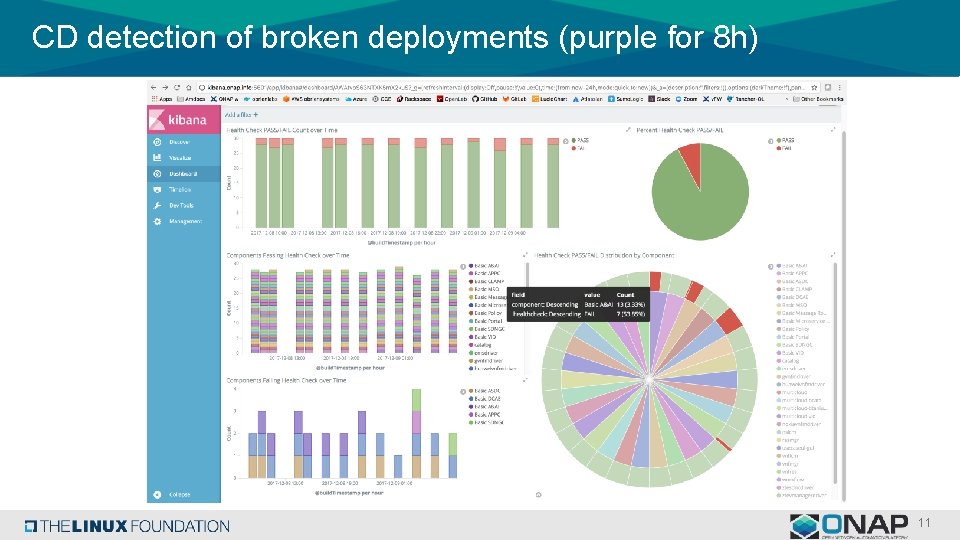Toggle legend of distribution by component chart
Screen dimensions: 960x540
(x=771, y=266)
